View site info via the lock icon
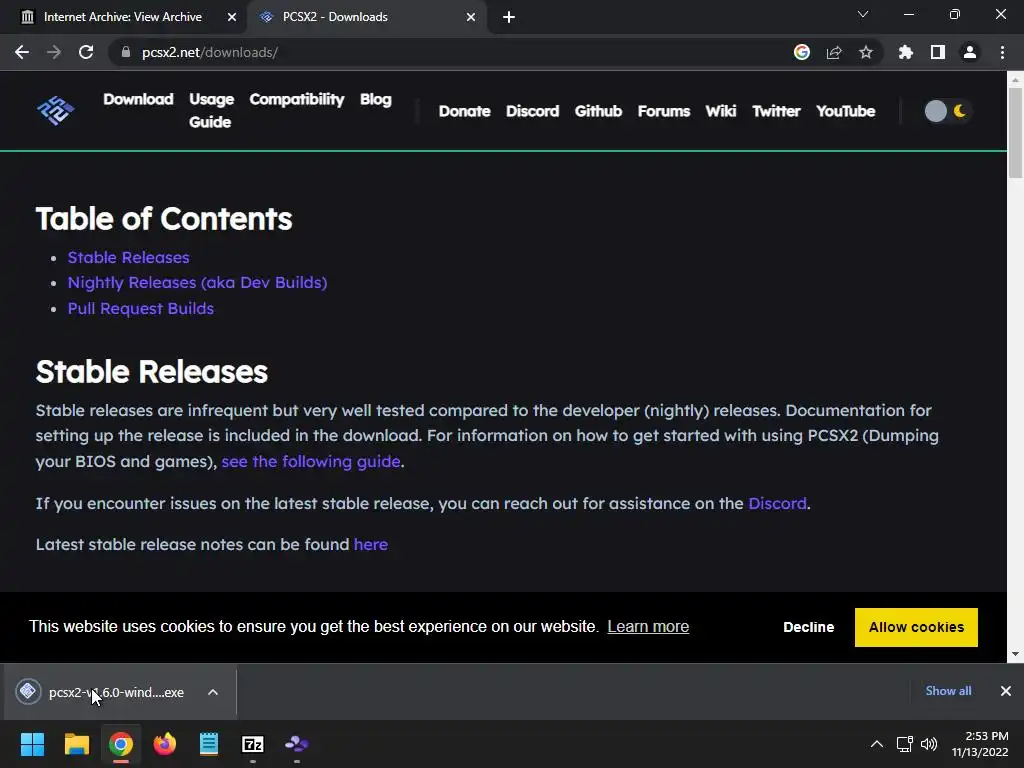Viewport: 1024px width, 768px height. (126, 52)
